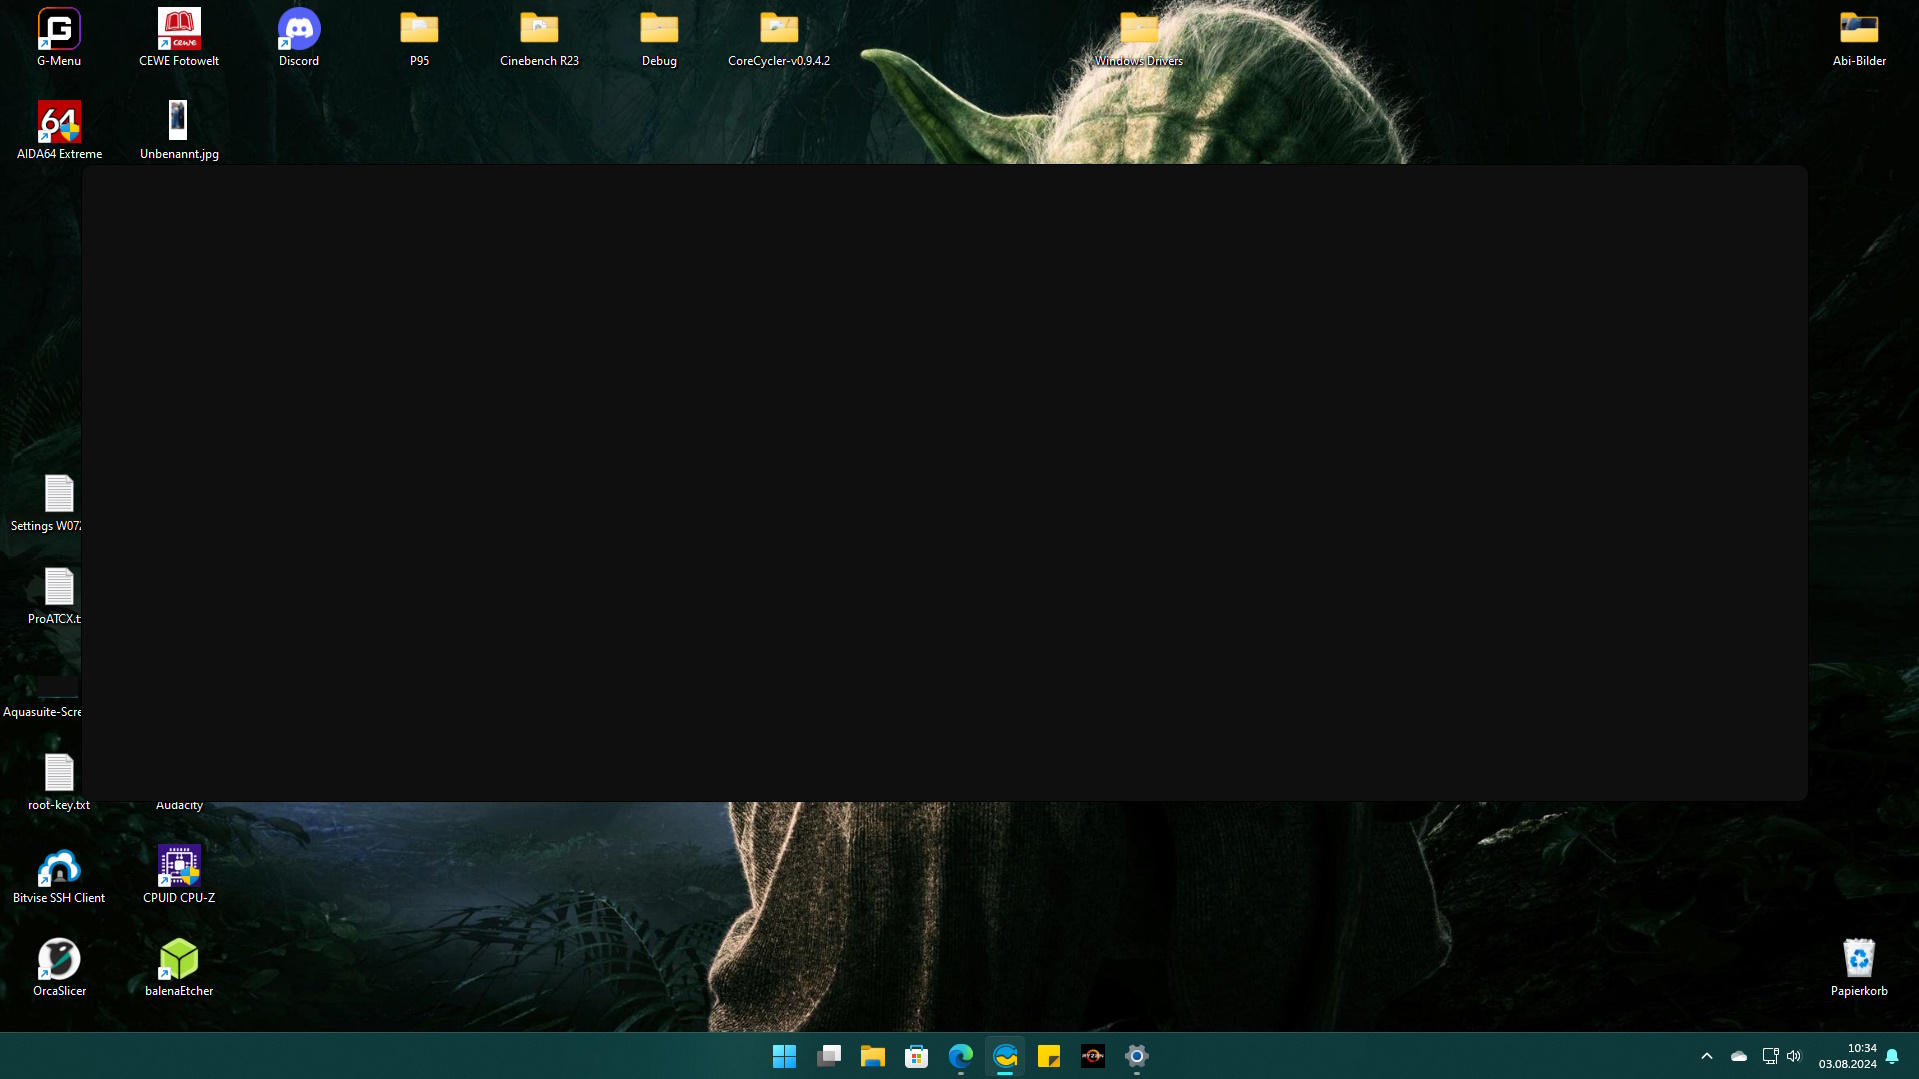This screenshot has height=1079, width=1919.
Task: Launch CPUID CPU-Z from the desktop
Action: [179, 866]
